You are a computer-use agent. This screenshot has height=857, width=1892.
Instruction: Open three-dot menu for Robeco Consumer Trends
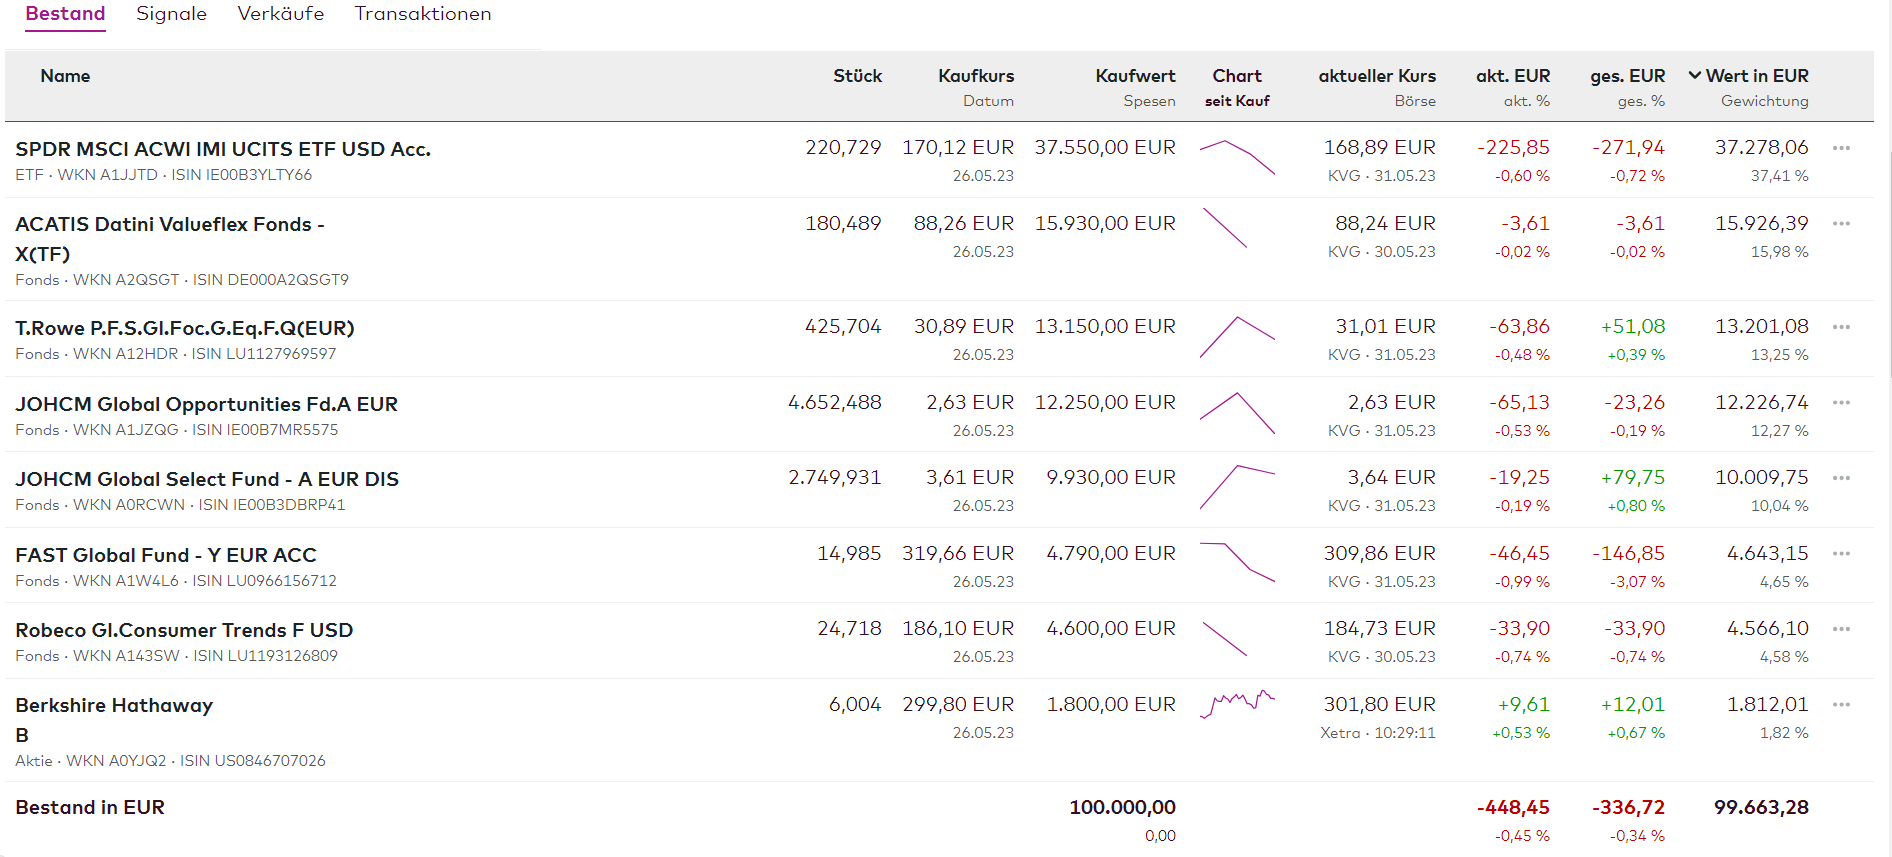[x=1841, y=629]
